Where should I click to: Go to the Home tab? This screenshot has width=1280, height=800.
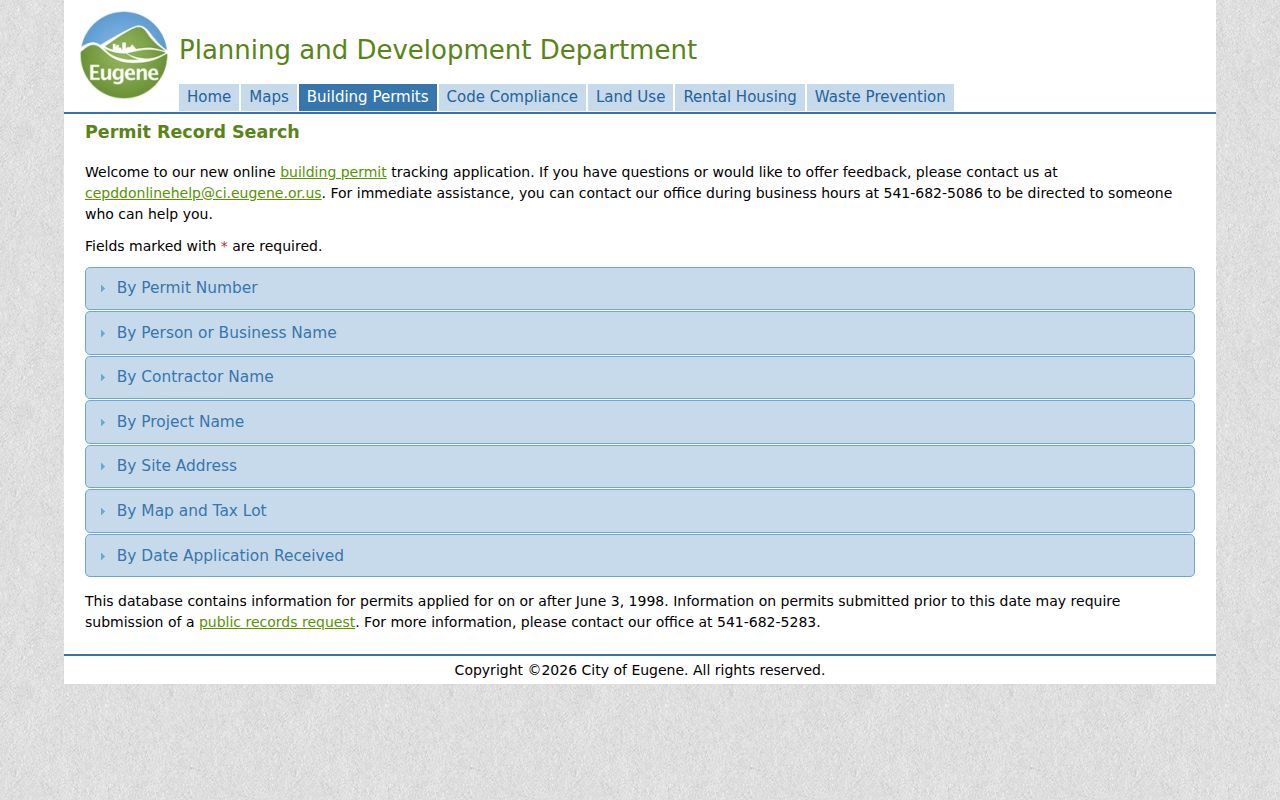(209, 97)
